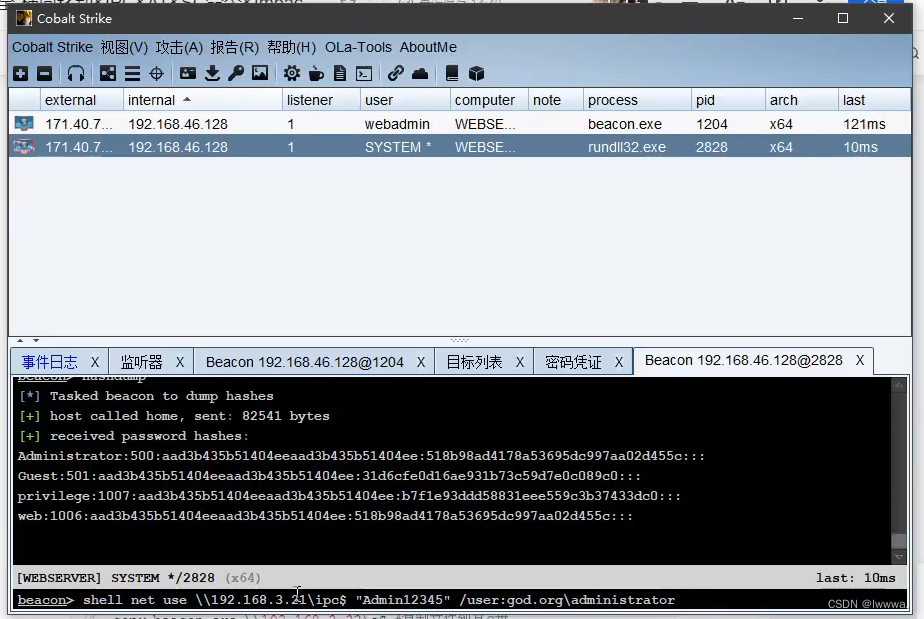This screenshot has width=924, height=619.
Task: Open credentials via the ID card icon
Action: [188, 74]
